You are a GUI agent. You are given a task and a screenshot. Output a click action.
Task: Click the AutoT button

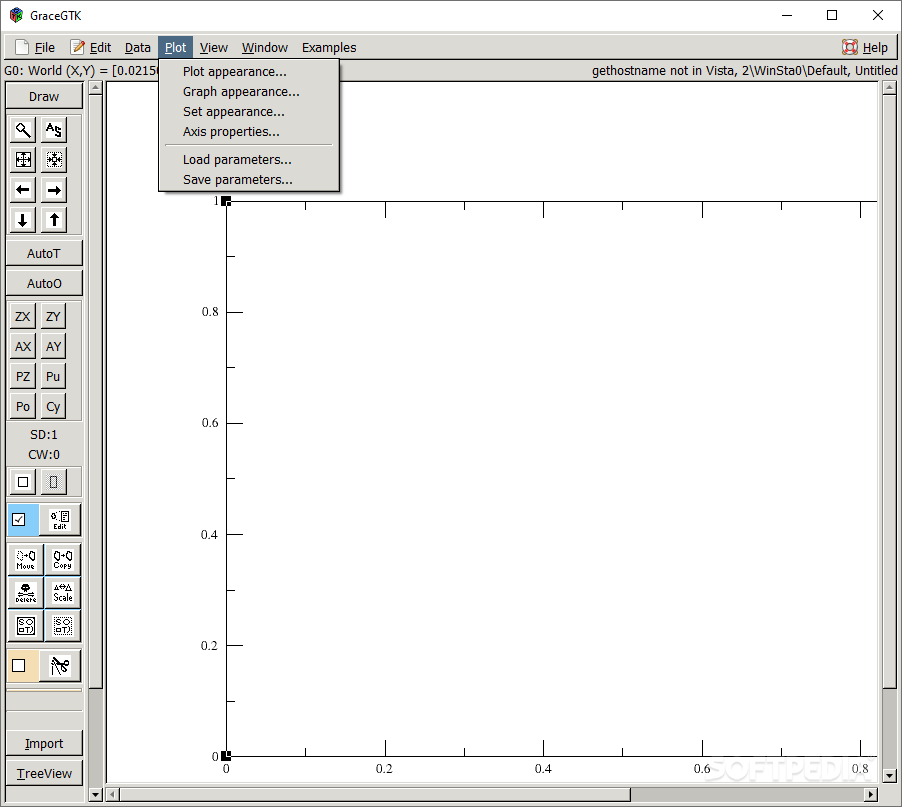click(x=44, y=254)
